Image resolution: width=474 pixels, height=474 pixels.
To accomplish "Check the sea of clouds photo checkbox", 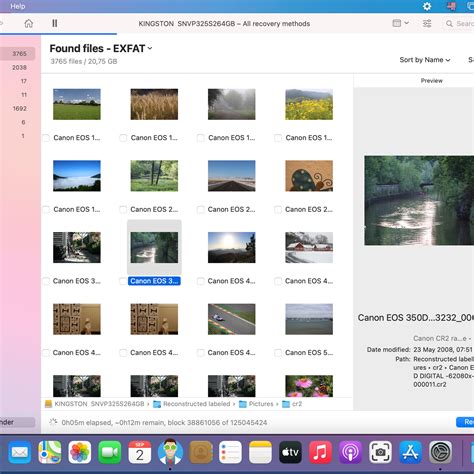I will click(x=46, y=209).
